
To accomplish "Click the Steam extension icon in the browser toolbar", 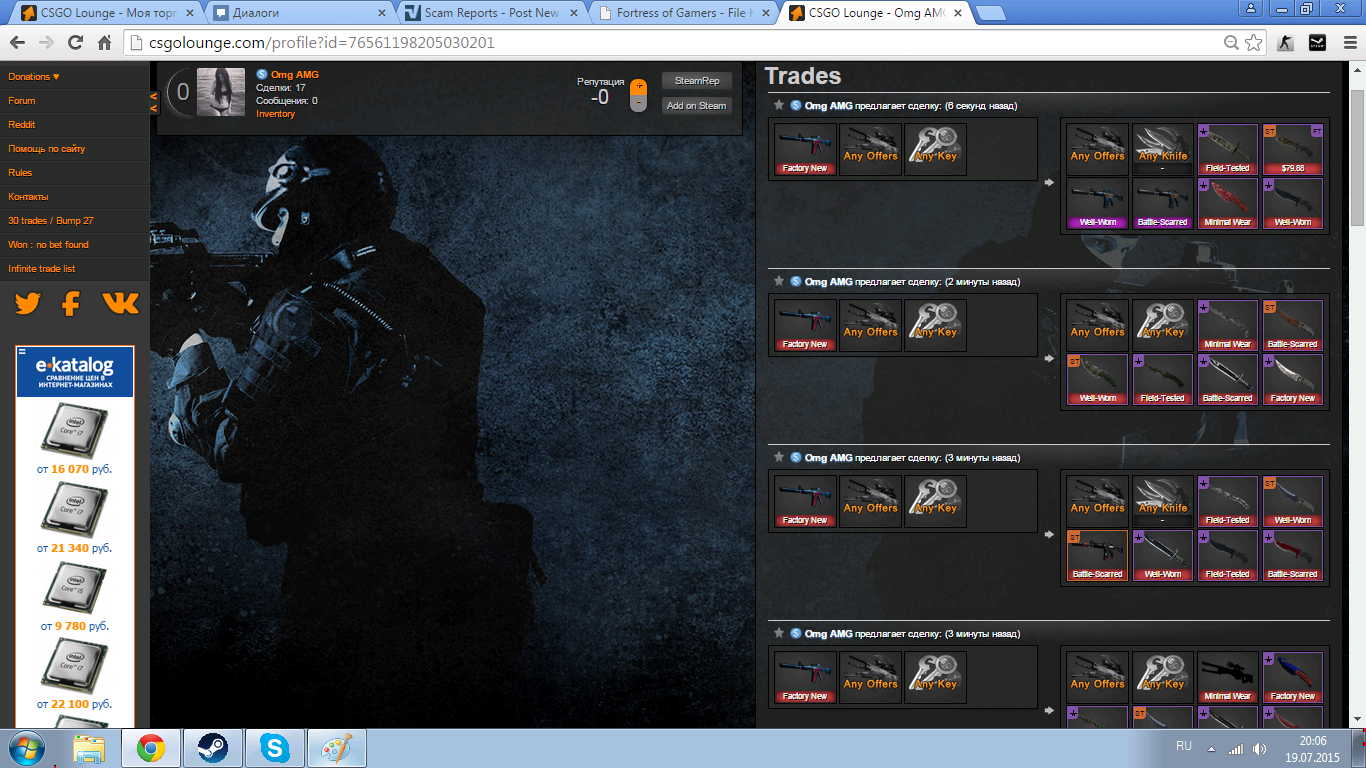I will [1317, 43].
